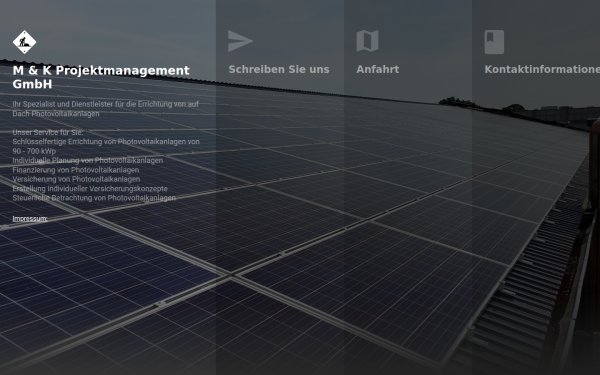This screenshot has width=600, height=375.
Task: Click 'Erstellung individueller Versicherungskonzepte' line
Action: tap(90, 189)
